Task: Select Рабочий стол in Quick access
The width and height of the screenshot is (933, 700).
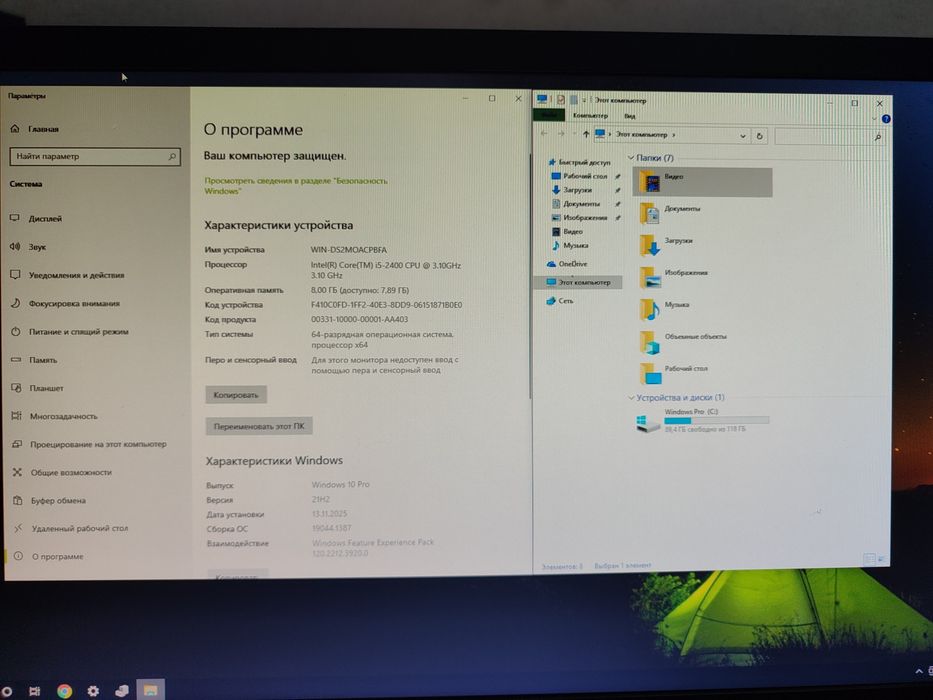Action: coord(580,176)
